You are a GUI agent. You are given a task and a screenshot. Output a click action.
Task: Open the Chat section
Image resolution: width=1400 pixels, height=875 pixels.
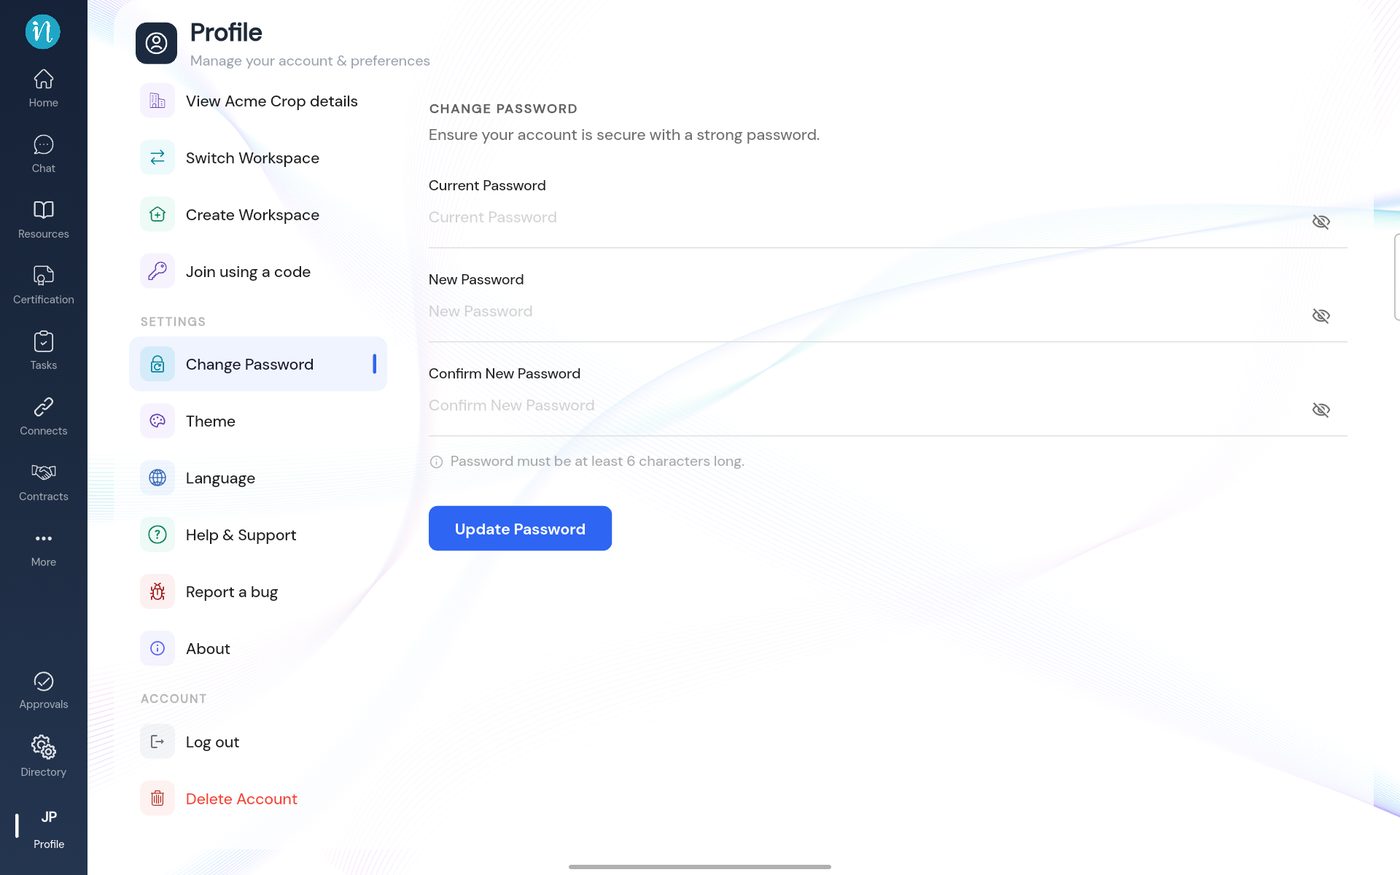point(43,154)
